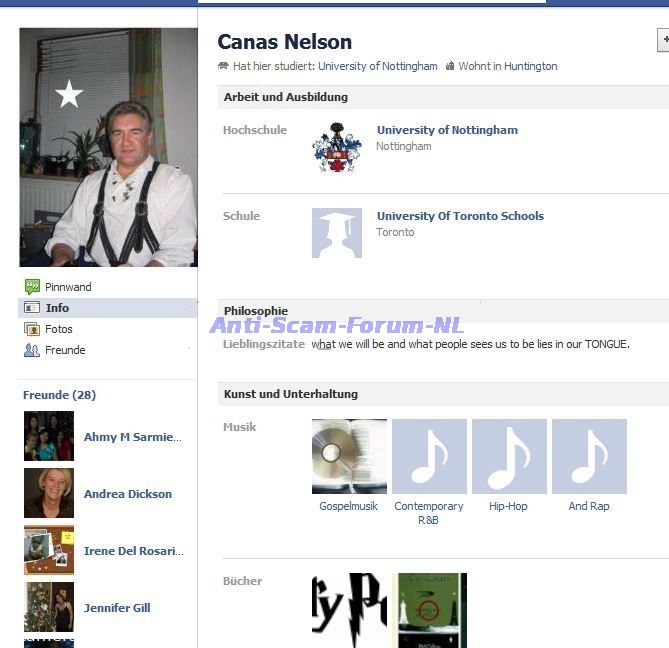Open the Contemporary R&B music note tile
669x648 pixels.
coord(429,456)
